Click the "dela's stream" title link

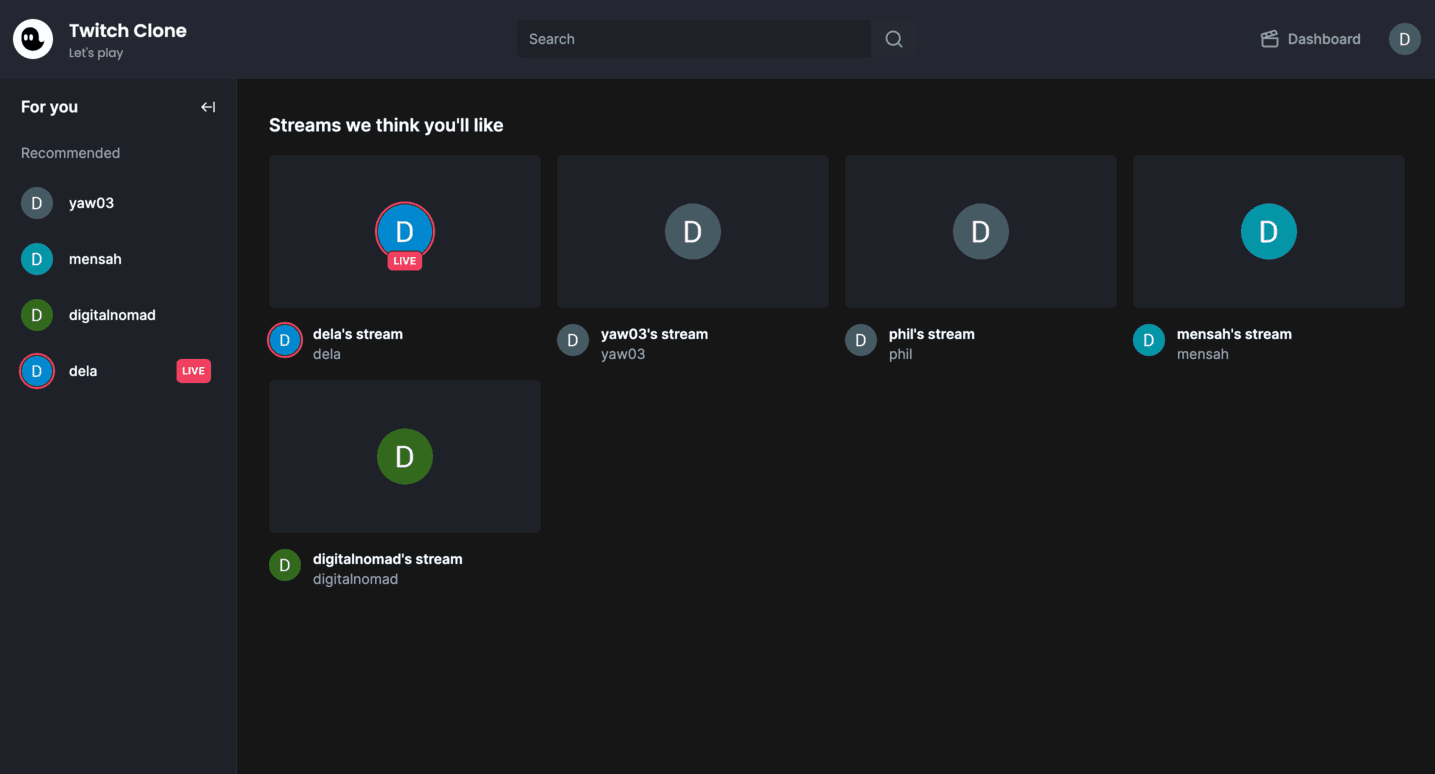(358, 334)
